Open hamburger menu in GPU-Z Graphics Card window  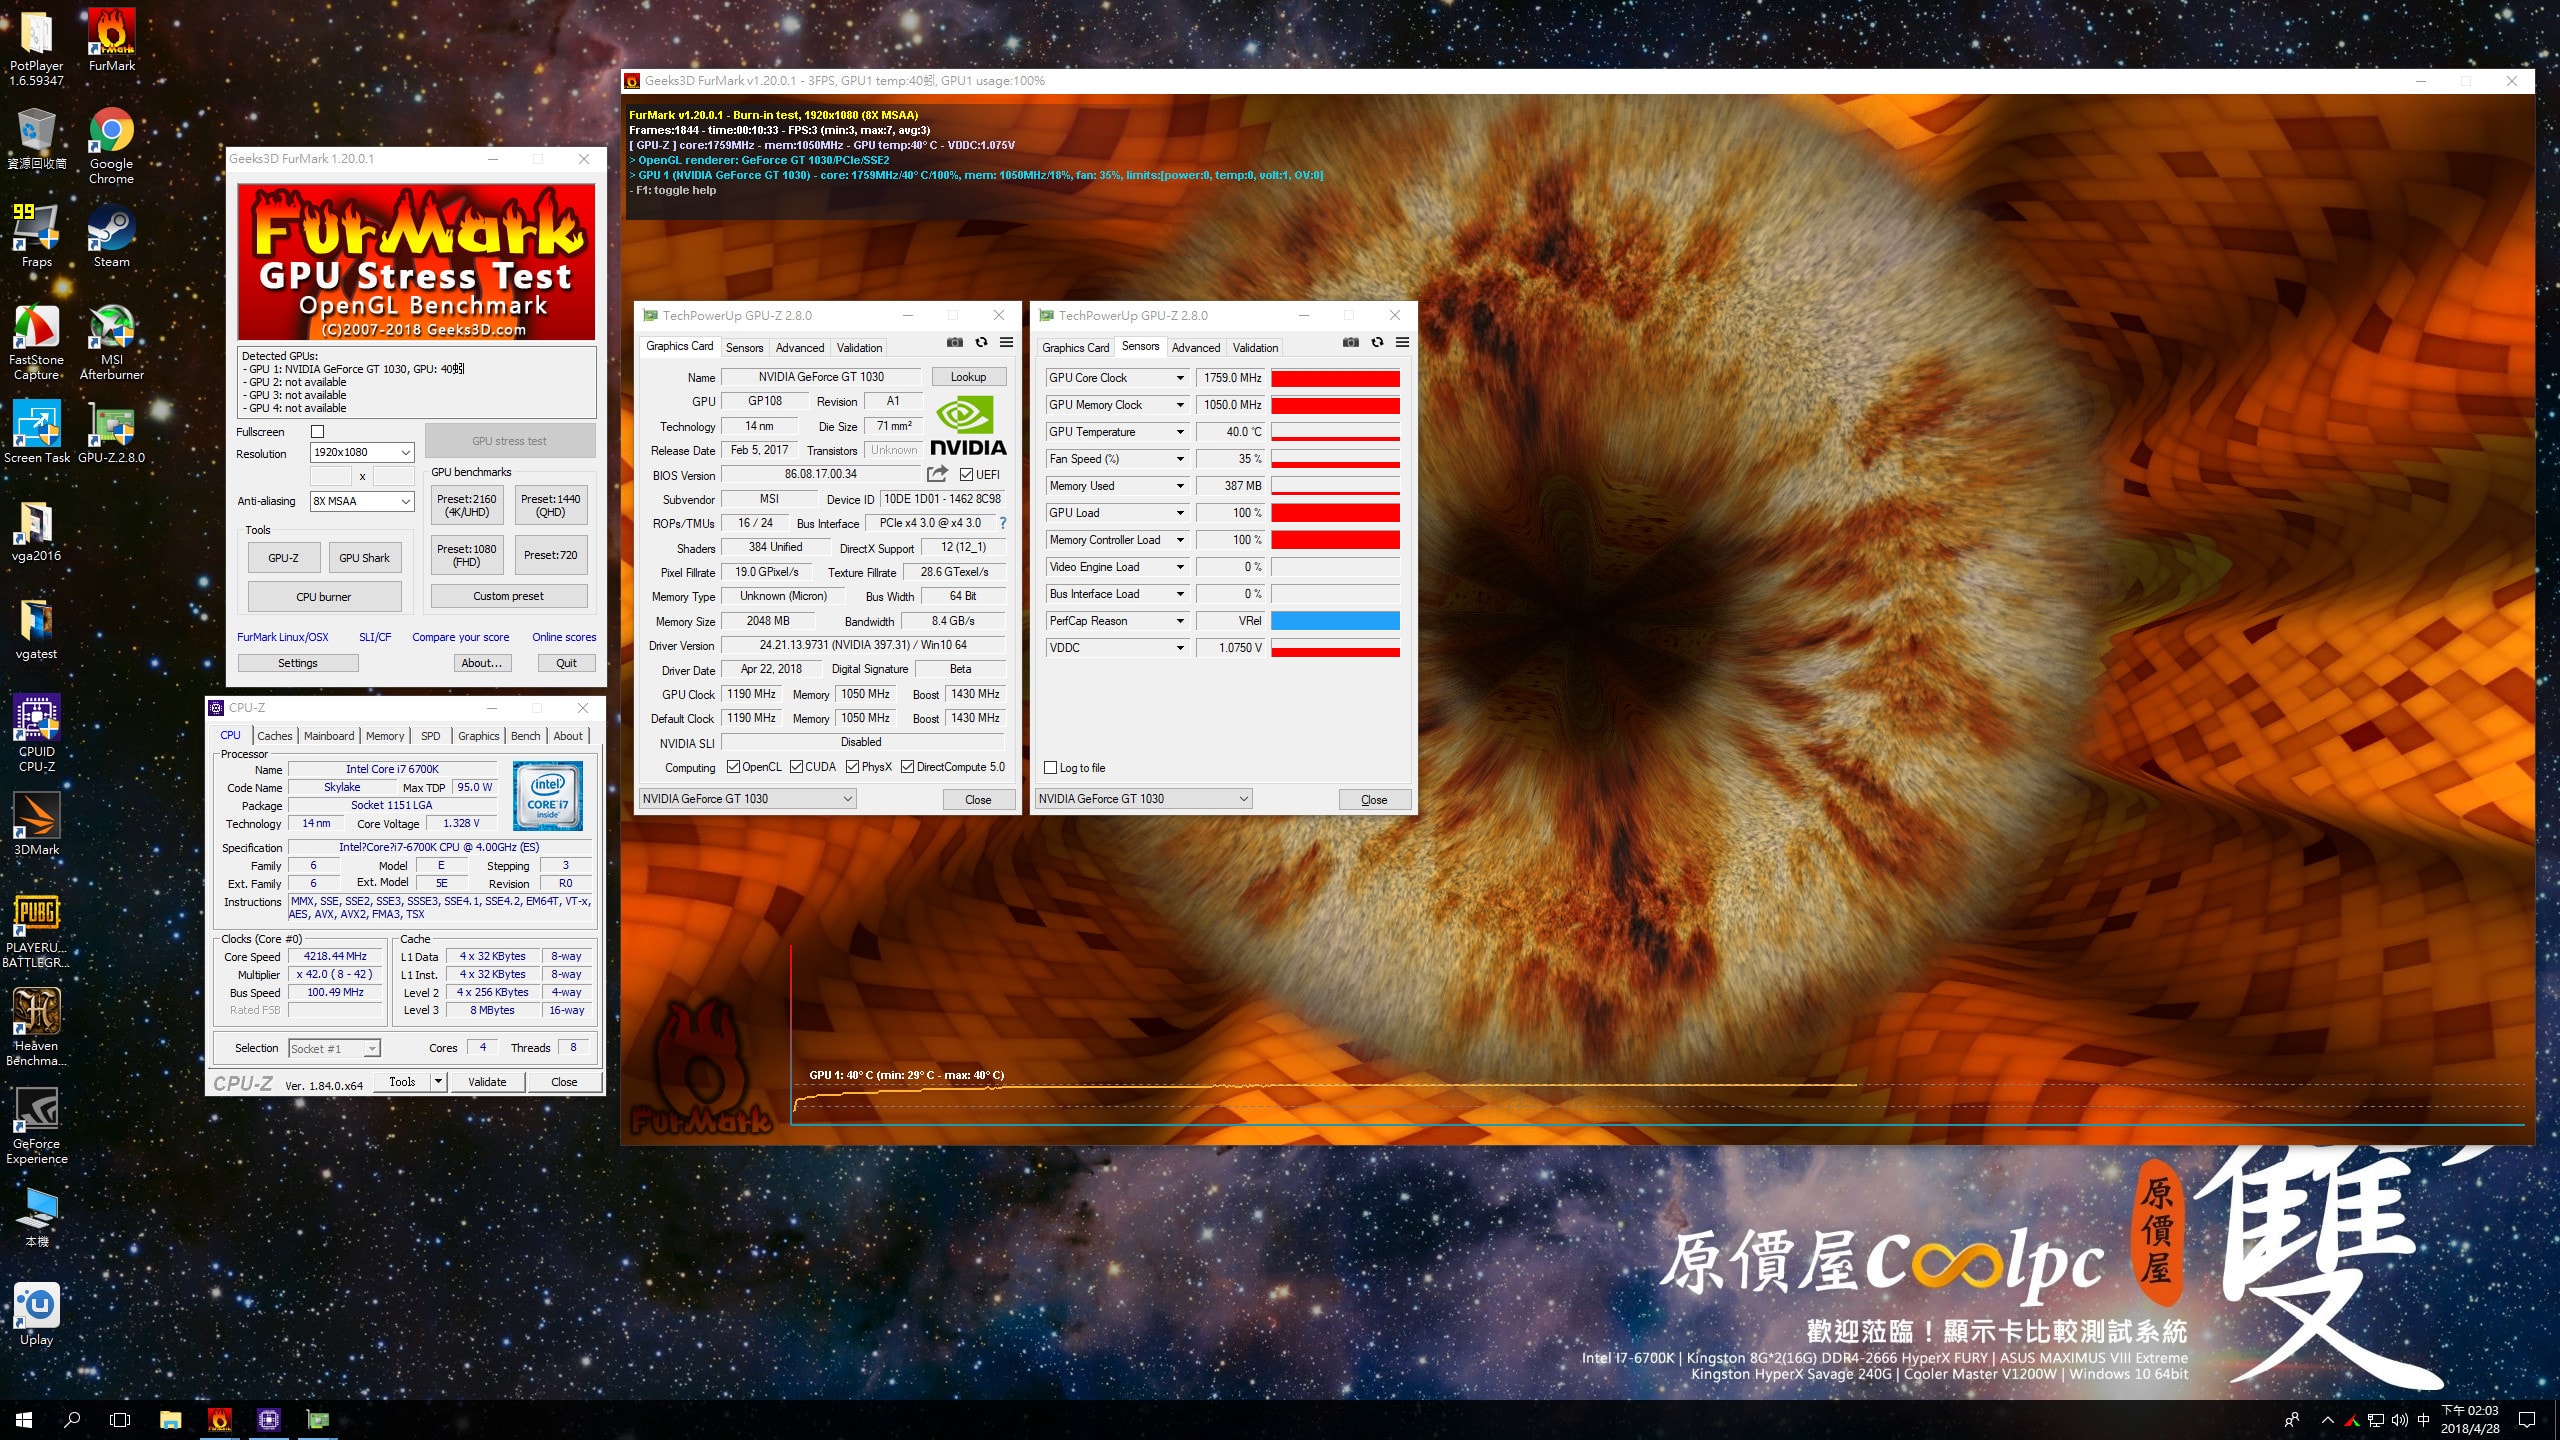pyautogui.click(x=1006, y=343)
